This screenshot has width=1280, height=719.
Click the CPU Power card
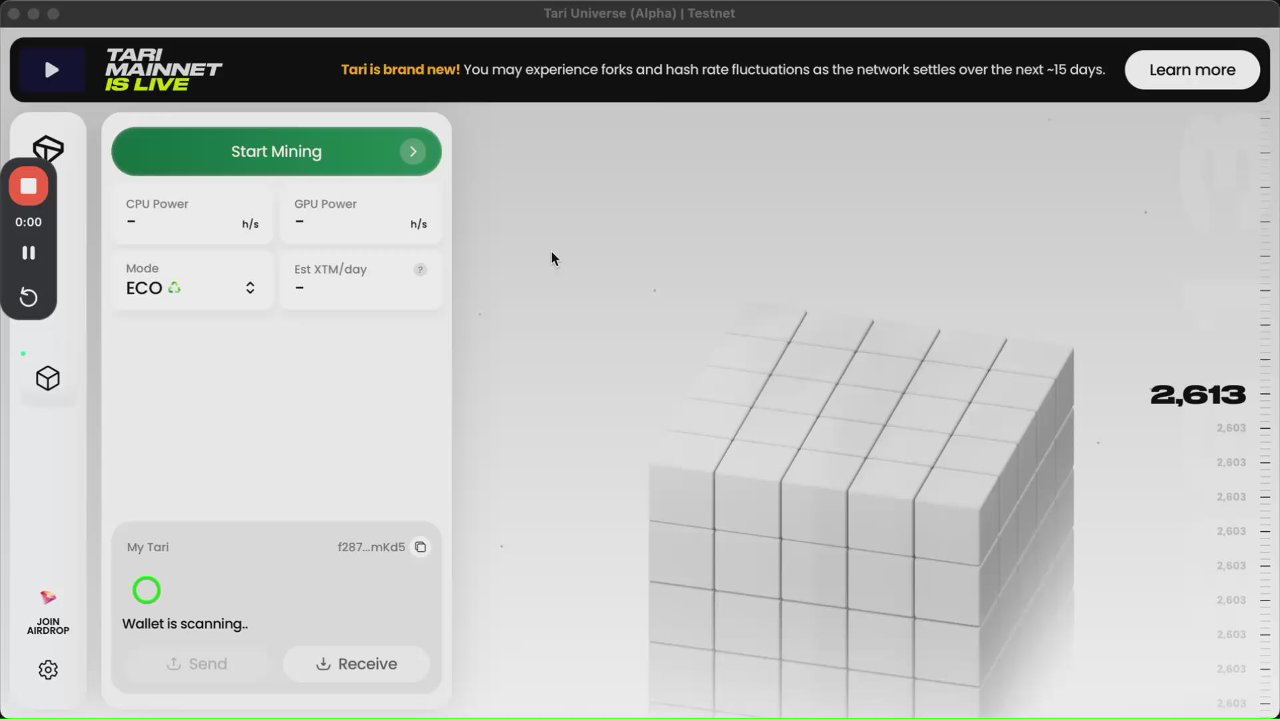[x=192, y=213]
